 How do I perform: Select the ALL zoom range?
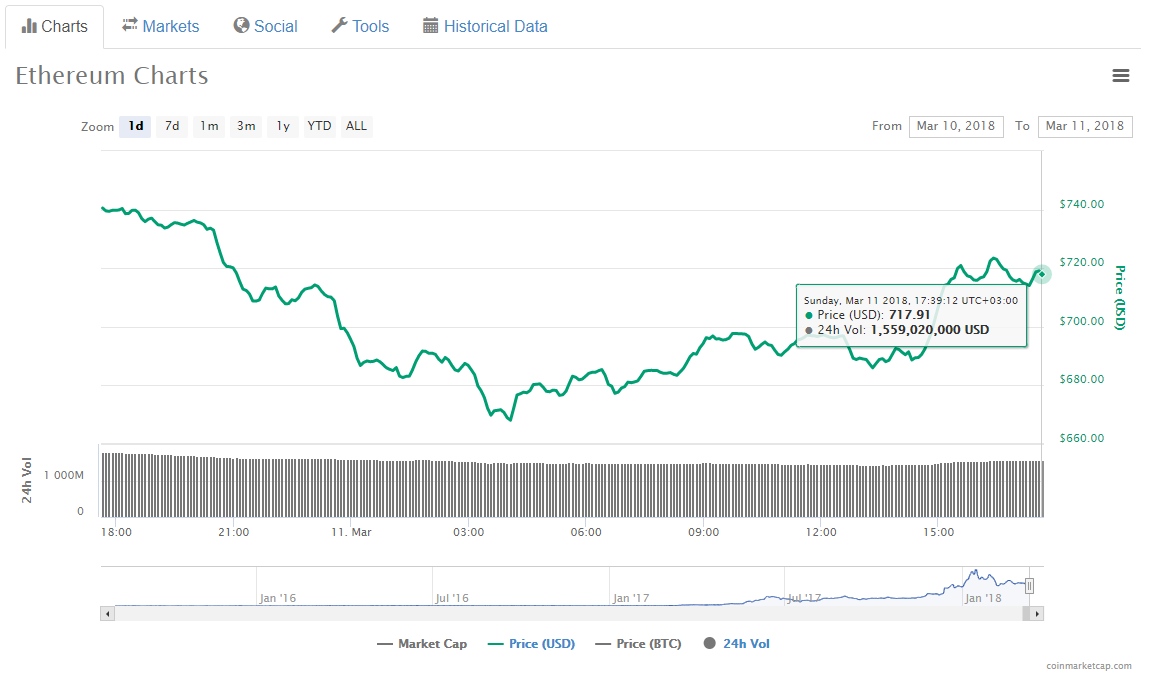(356, 126)
